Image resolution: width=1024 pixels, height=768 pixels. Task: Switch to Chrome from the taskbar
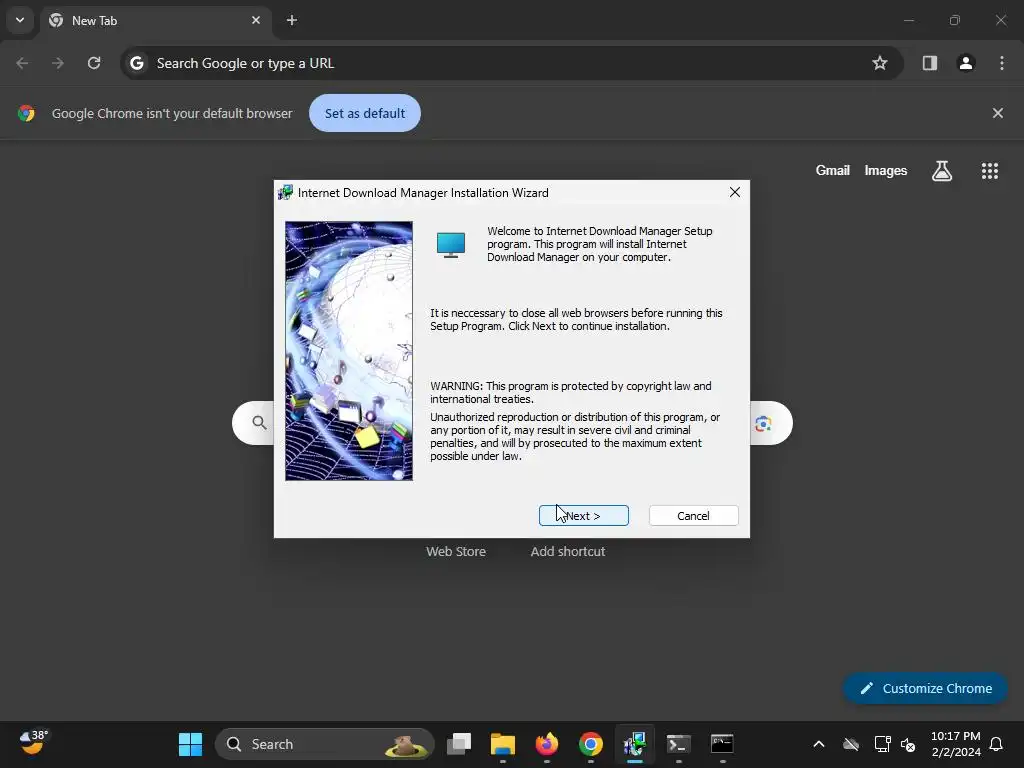pyautogui.click(x=590, y=744)
